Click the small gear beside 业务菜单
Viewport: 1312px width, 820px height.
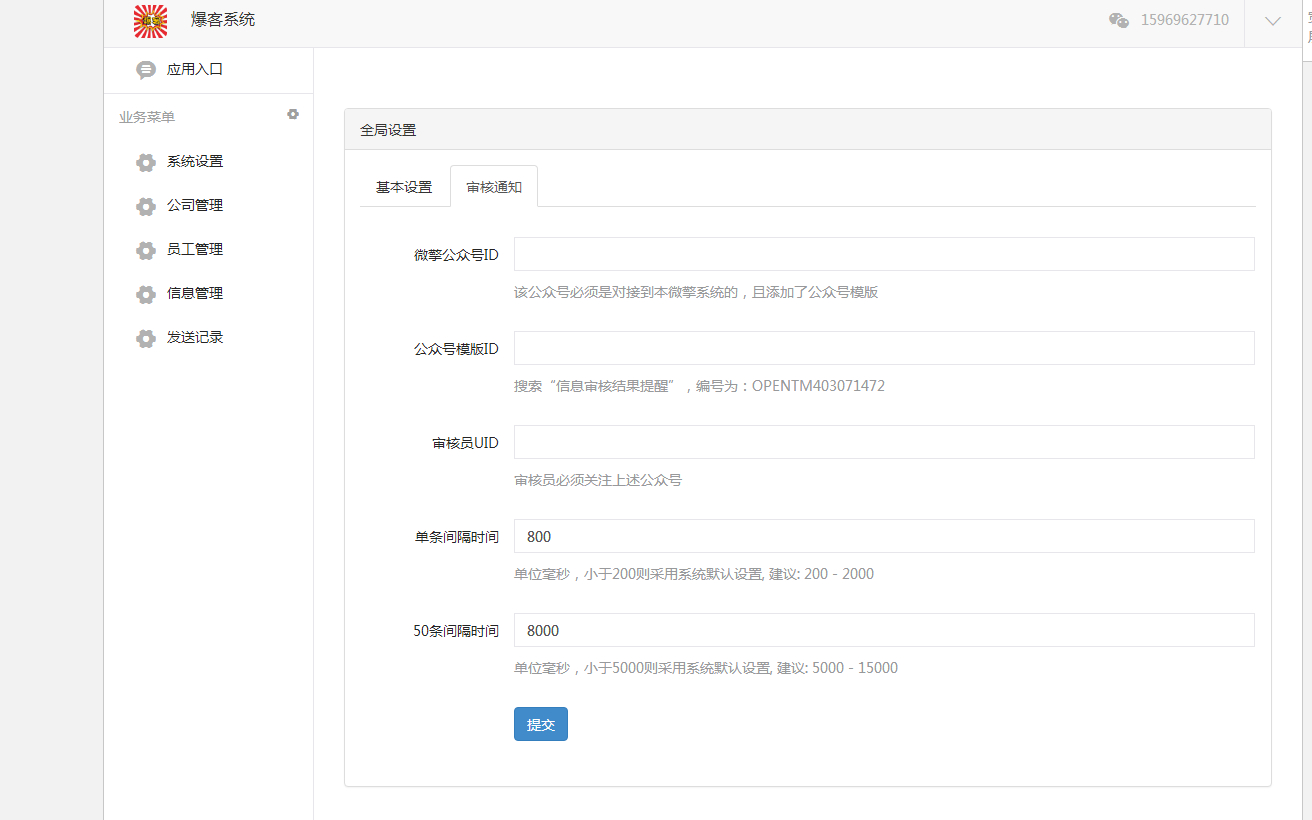pos(293,114)
